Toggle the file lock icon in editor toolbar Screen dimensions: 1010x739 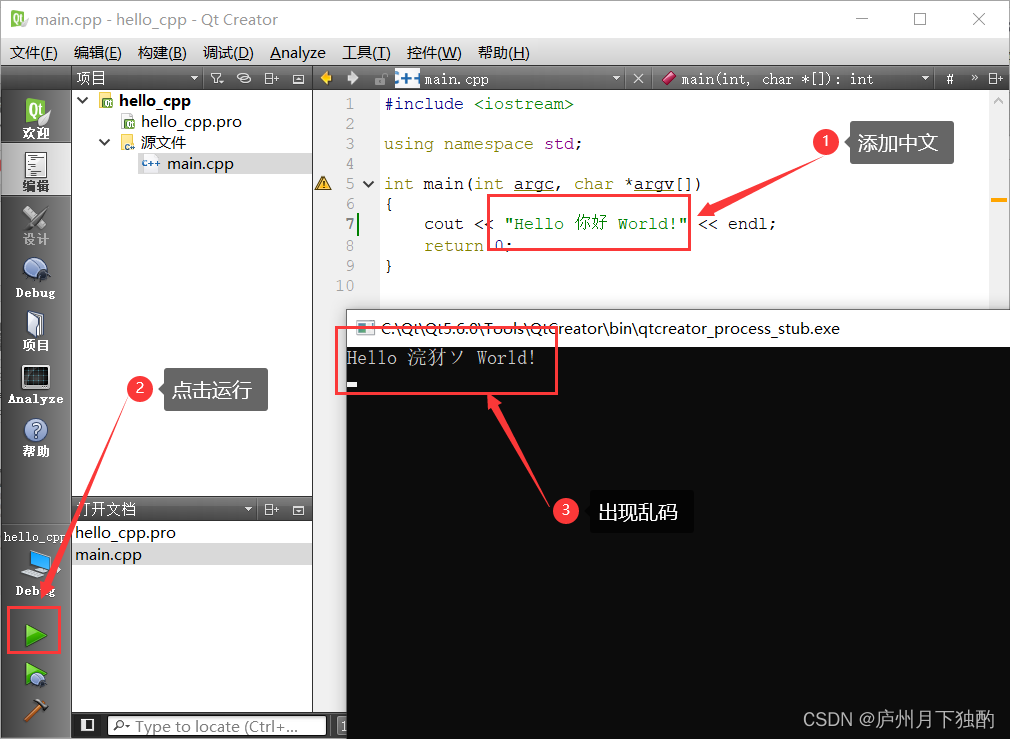click(381, 79)
